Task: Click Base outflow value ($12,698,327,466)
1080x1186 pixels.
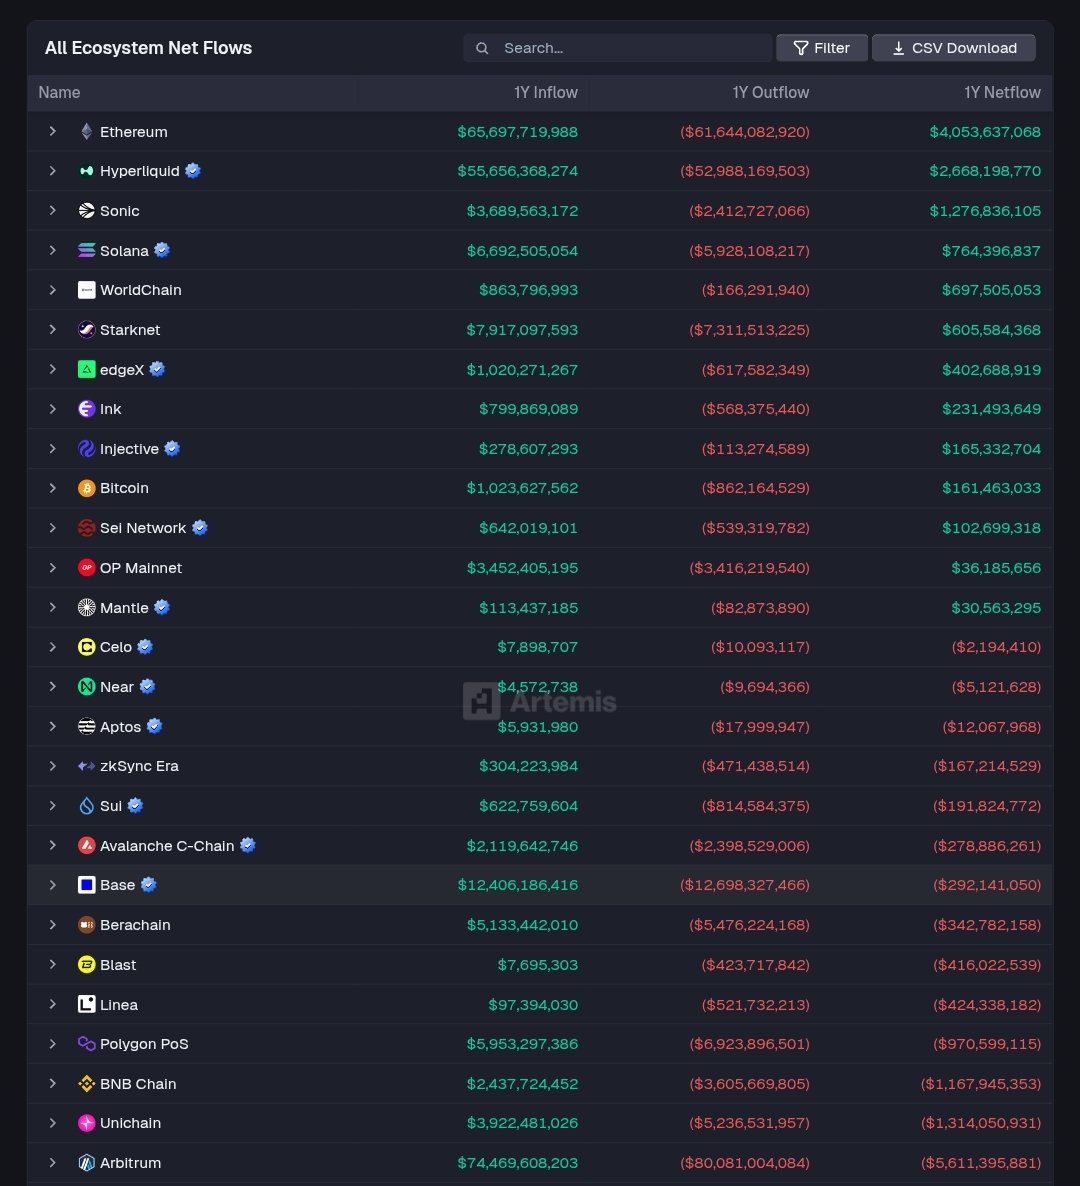Action: (x=745, y=885)
